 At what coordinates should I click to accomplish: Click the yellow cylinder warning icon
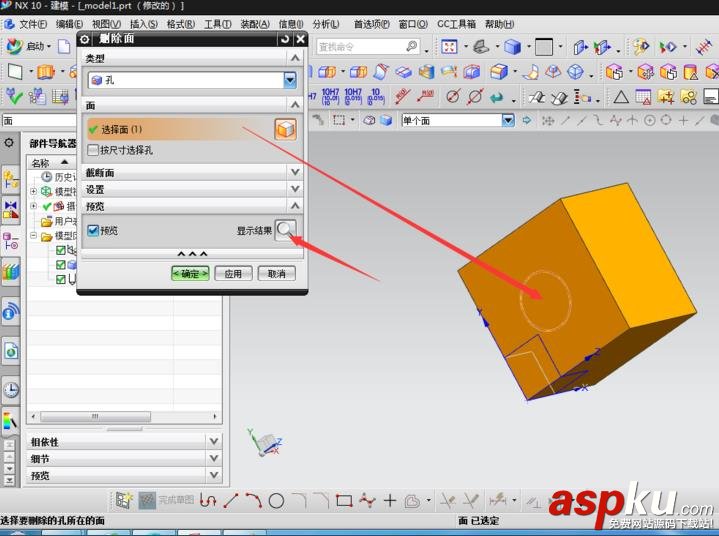point(690,72)
